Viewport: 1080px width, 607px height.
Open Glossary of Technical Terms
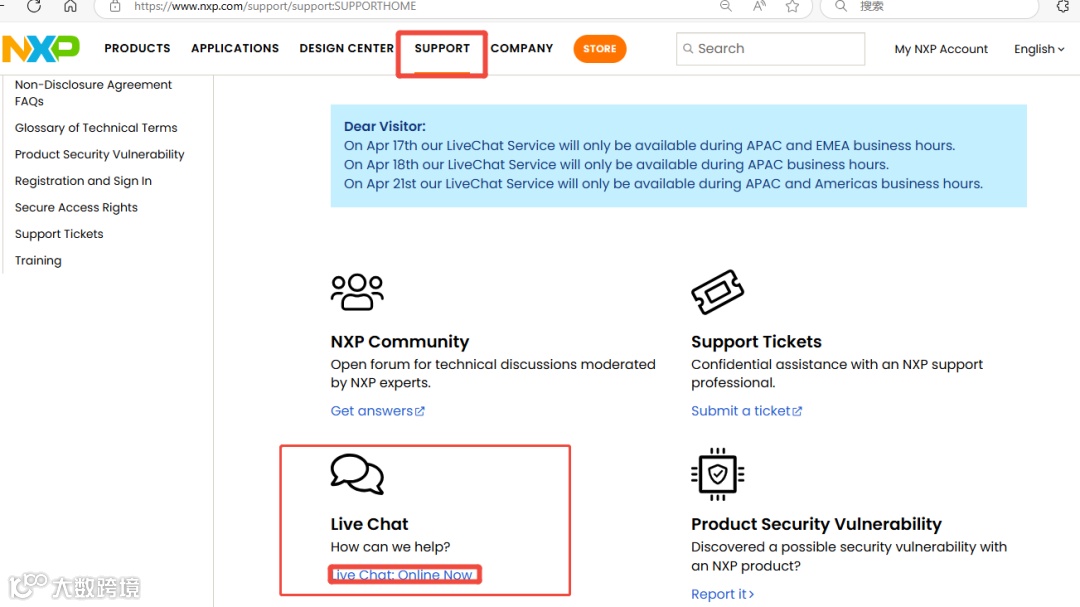pos(96,128)
